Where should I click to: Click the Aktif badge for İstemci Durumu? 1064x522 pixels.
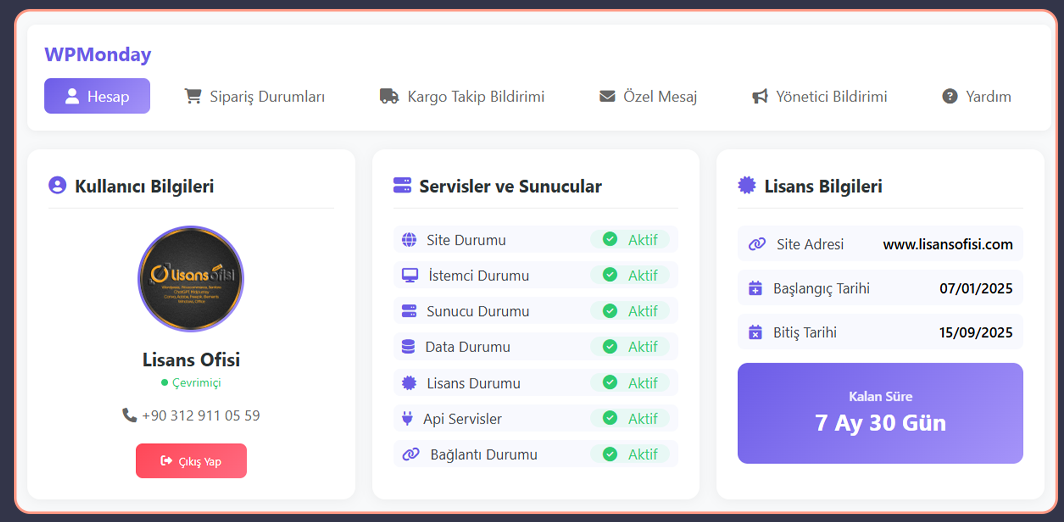pyautogui.click(x=630, y=276)
